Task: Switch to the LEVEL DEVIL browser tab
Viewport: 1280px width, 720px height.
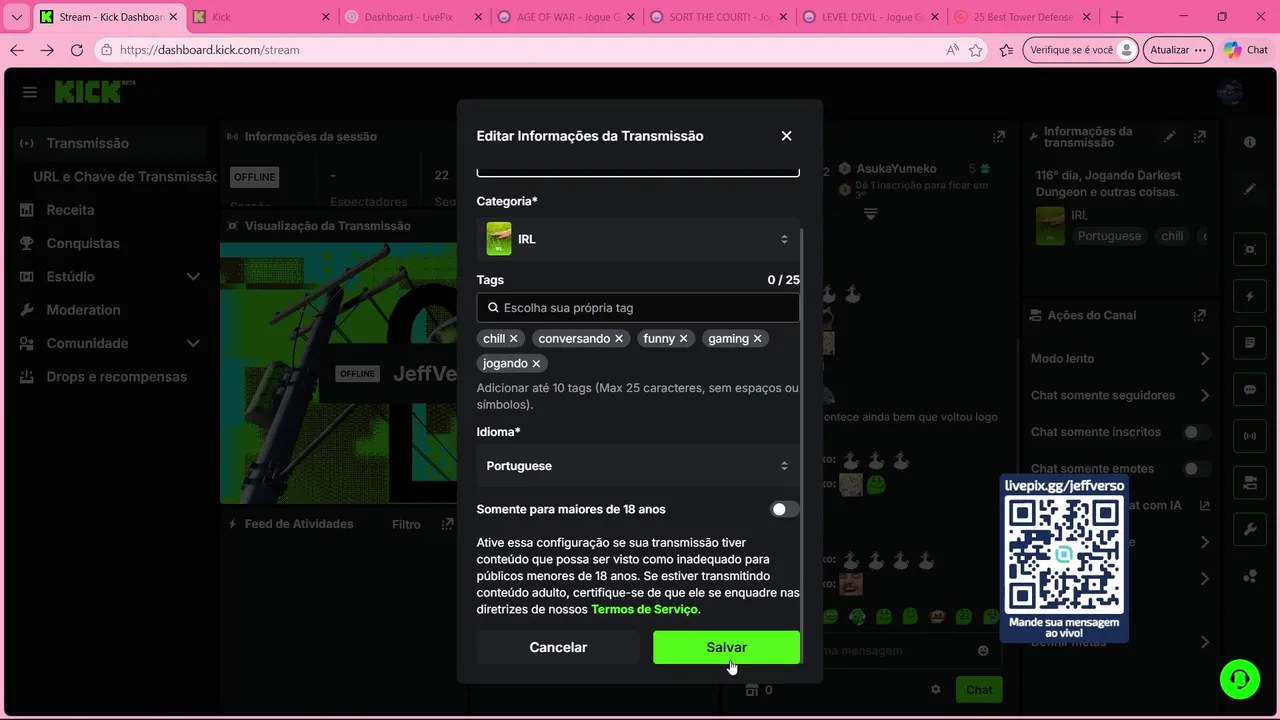Action: (x=870, y=17)
